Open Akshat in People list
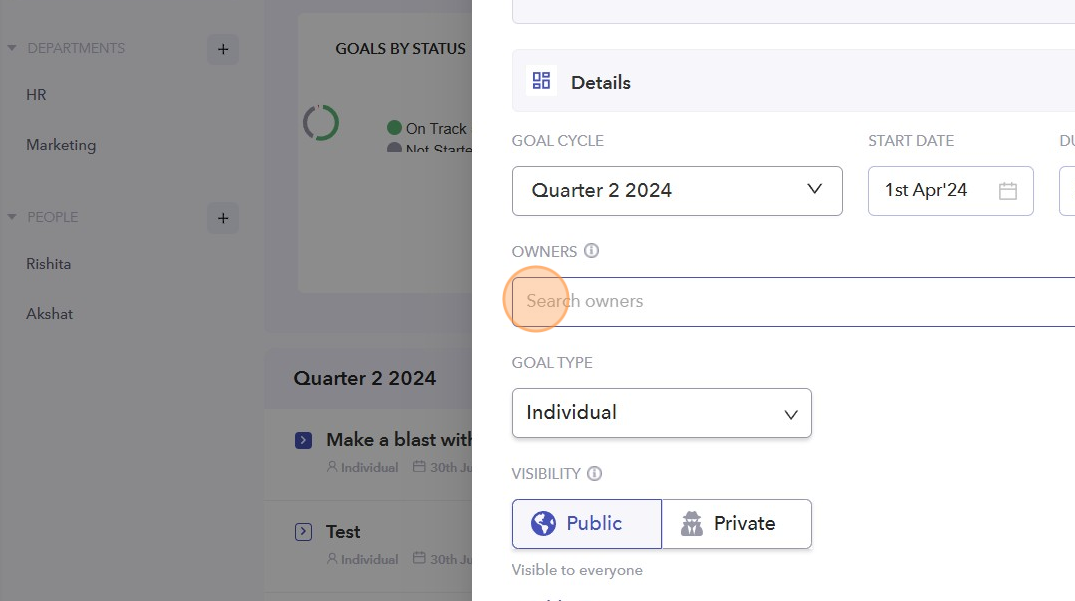This screenshot has width=1075, height=601. [50, 314]
